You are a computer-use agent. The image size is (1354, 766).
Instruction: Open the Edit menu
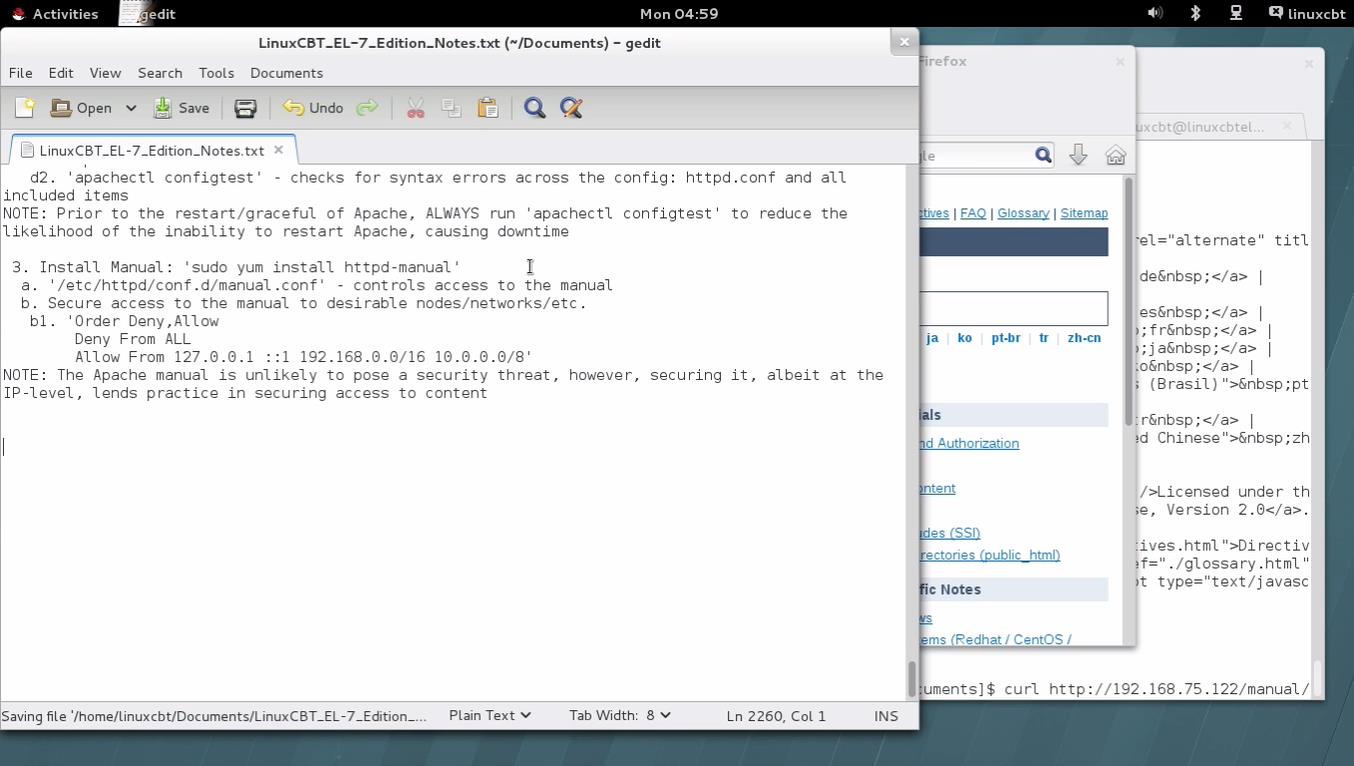click(x=61, y=73)
